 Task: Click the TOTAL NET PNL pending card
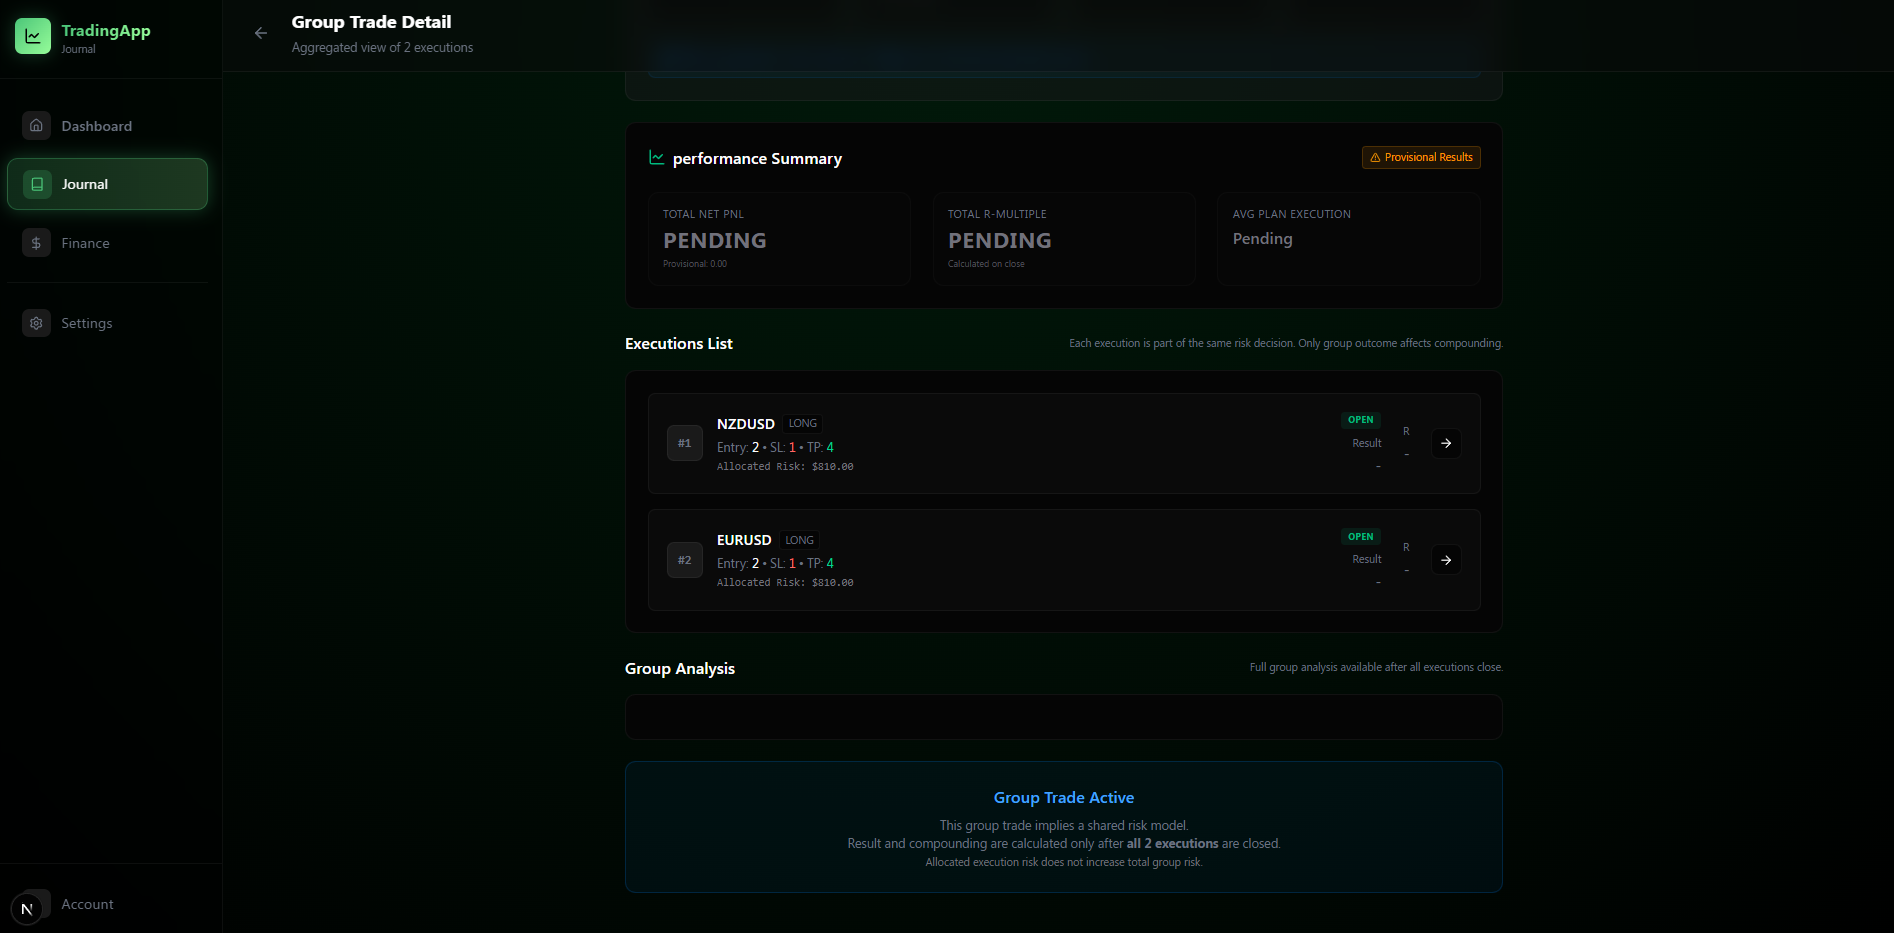point(779,238)
